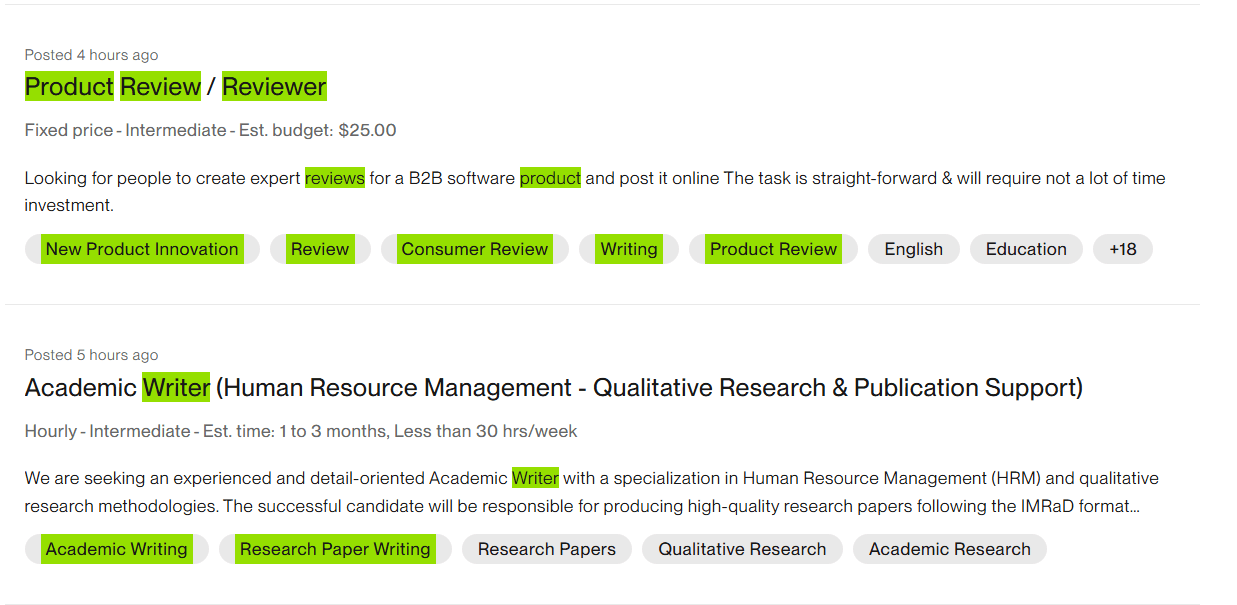This screenshot has width=1237, height=605.
Task: Click the standalone Review skill tag
Action: pos(320,249)
